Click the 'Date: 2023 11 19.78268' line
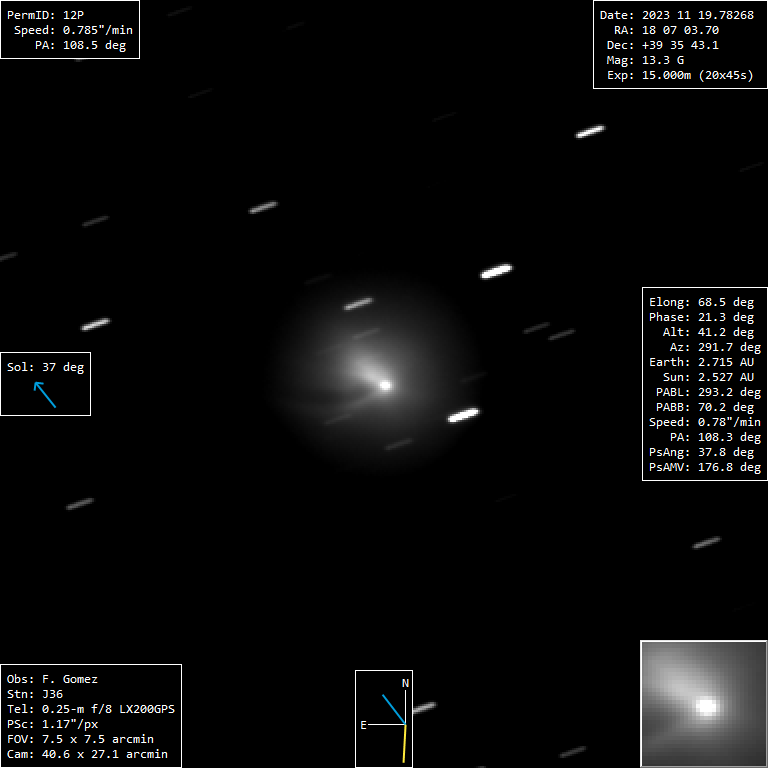 (676, 15)
